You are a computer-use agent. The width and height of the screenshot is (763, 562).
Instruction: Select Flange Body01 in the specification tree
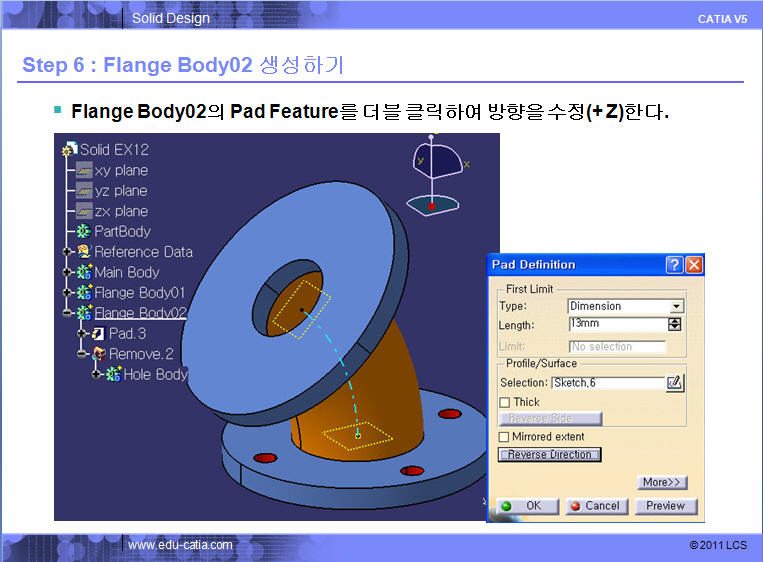[x=139, y=293]
